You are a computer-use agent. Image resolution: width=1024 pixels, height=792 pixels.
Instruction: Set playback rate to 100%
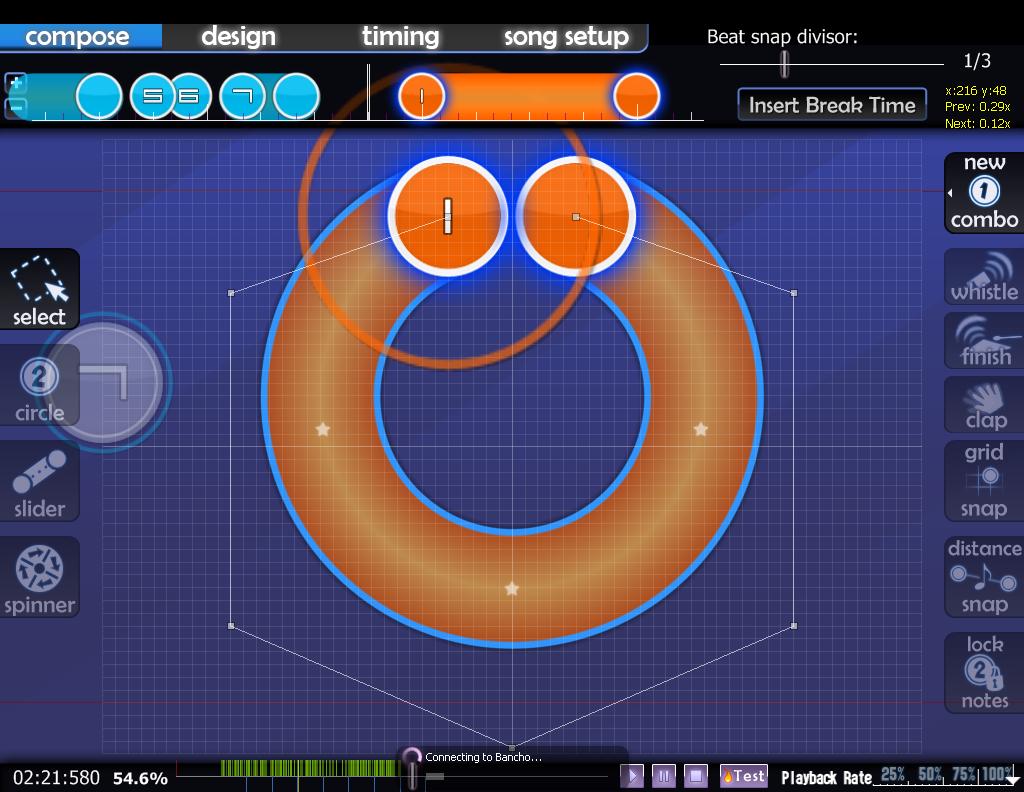pyautogui.click(x=997, y=775)
